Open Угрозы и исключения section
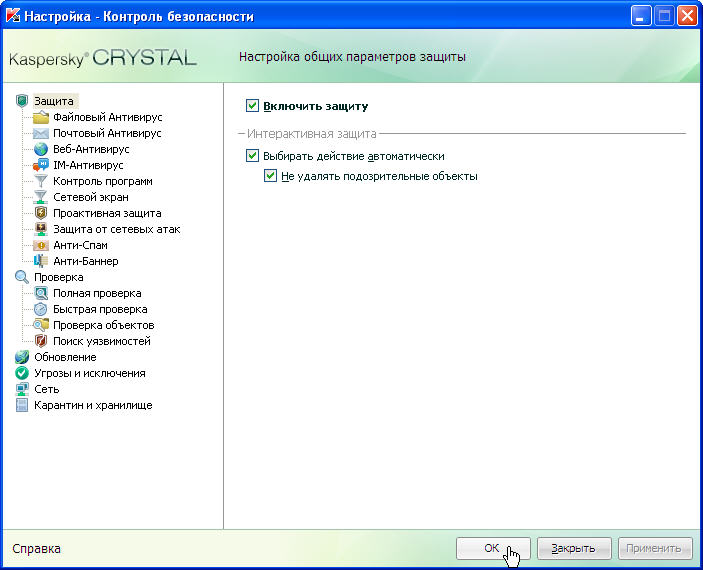 pos(90,373)
